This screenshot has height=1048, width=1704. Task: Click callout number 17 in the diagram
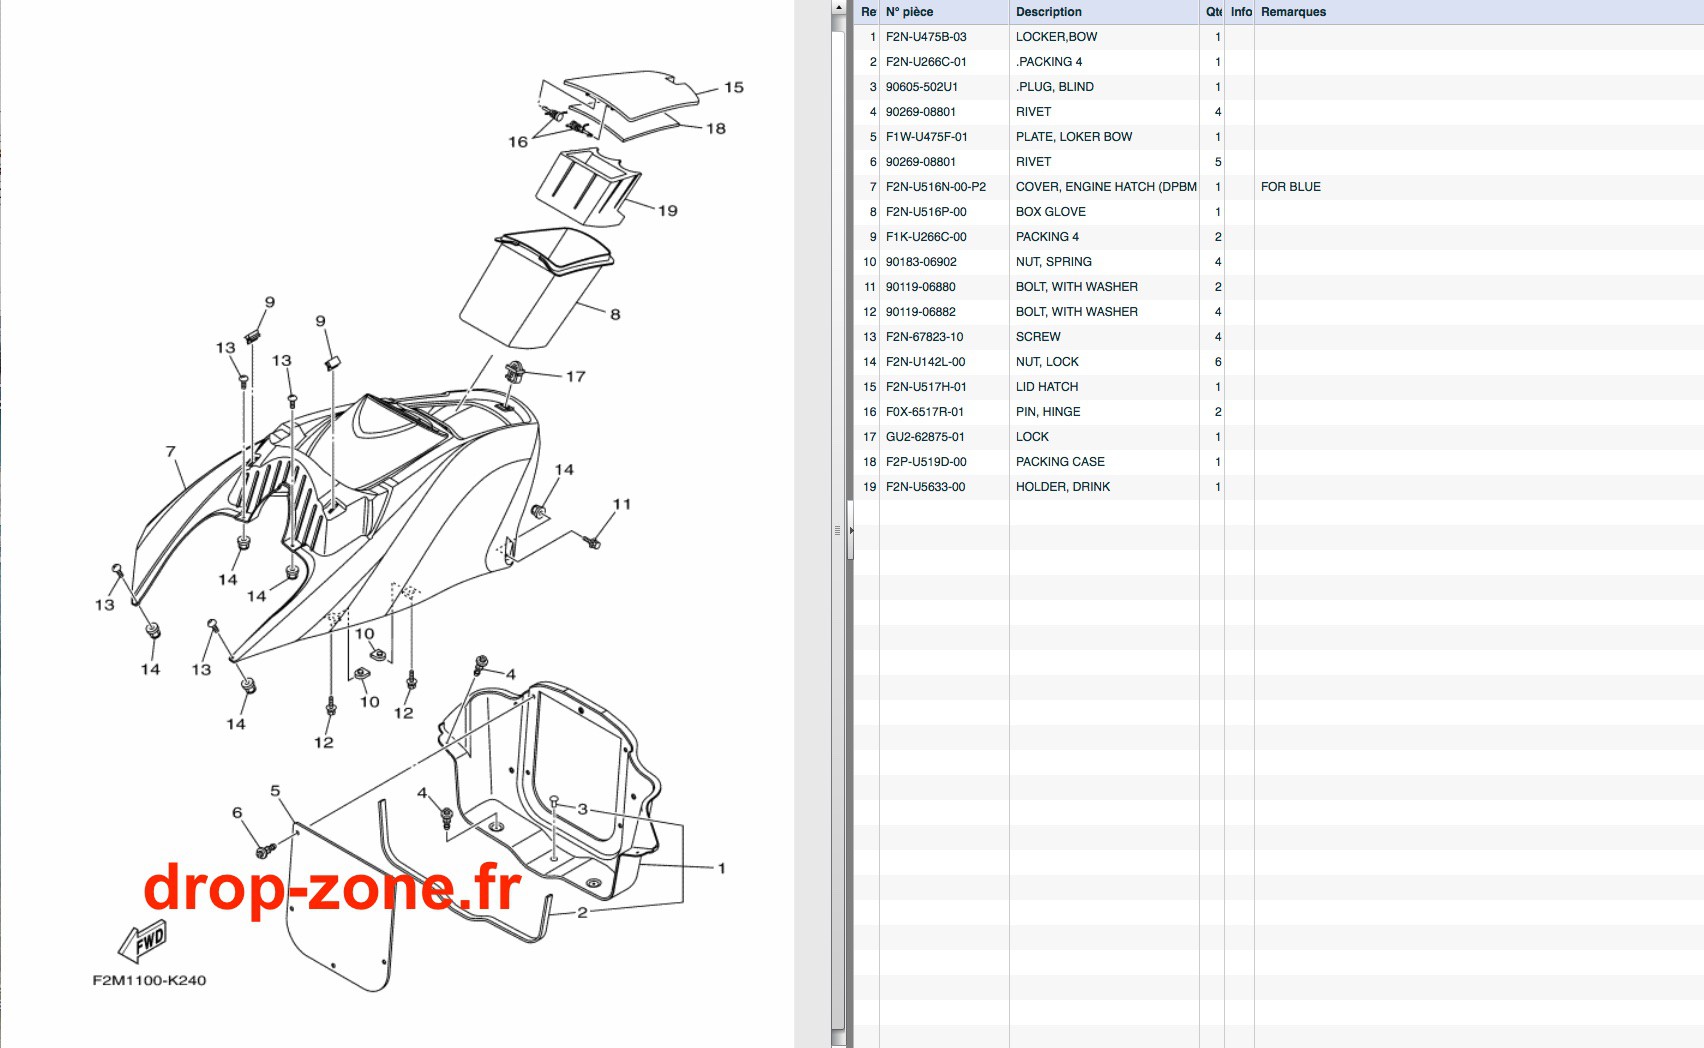(x=576, y=376)
